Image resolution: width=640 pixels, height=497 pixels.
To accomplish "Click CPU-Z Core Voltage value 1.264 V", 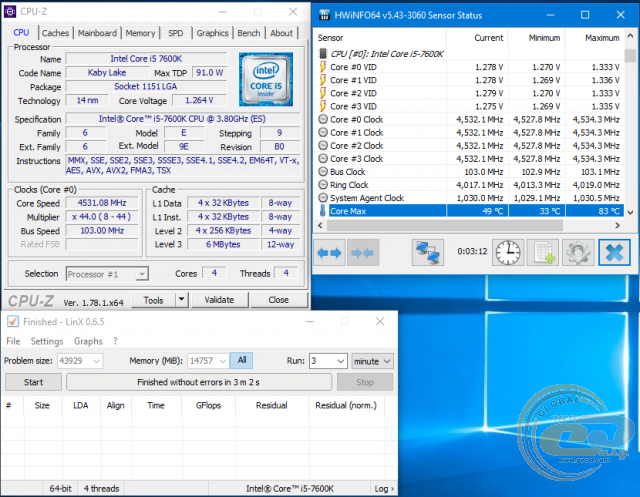I will [x=199, y=100].
